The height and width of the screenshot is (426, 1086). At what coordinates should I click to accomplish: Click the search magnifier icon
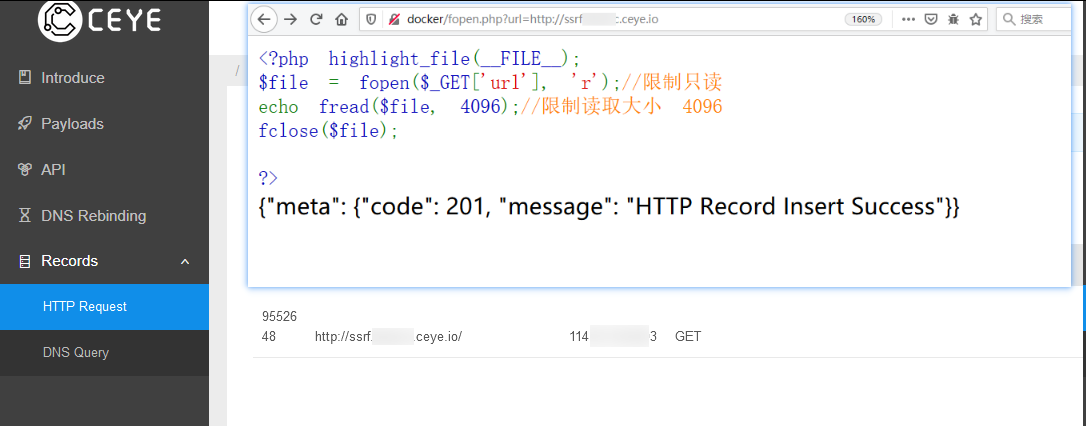click(1009, 19)
